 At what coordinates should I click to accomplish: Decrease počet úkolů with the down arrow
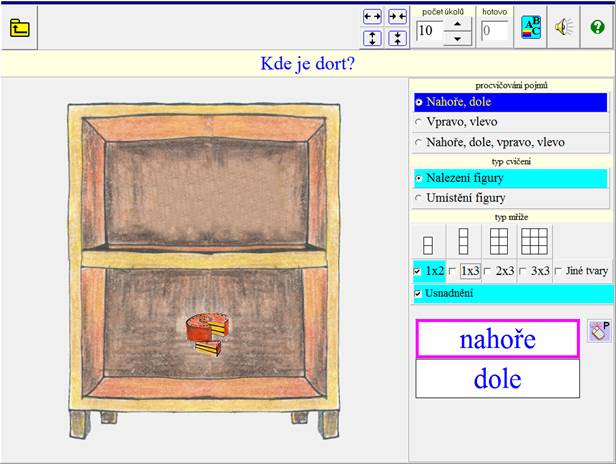coord(457,38)
